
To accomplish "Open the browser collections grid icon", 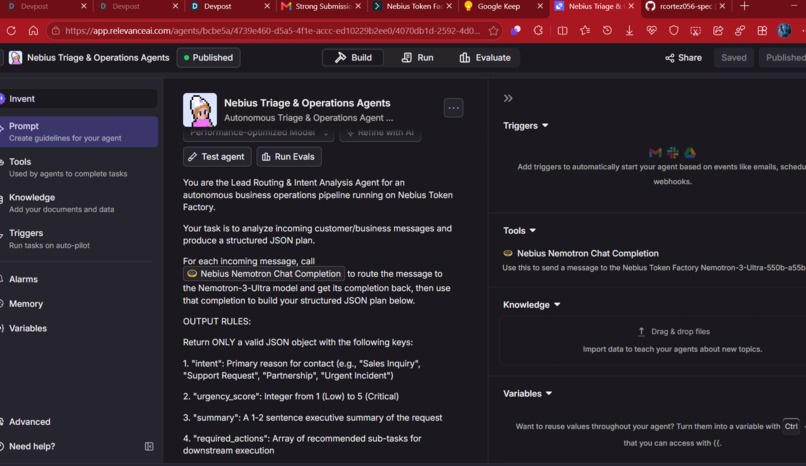I will pyautogui.click(x=762, y=31).
